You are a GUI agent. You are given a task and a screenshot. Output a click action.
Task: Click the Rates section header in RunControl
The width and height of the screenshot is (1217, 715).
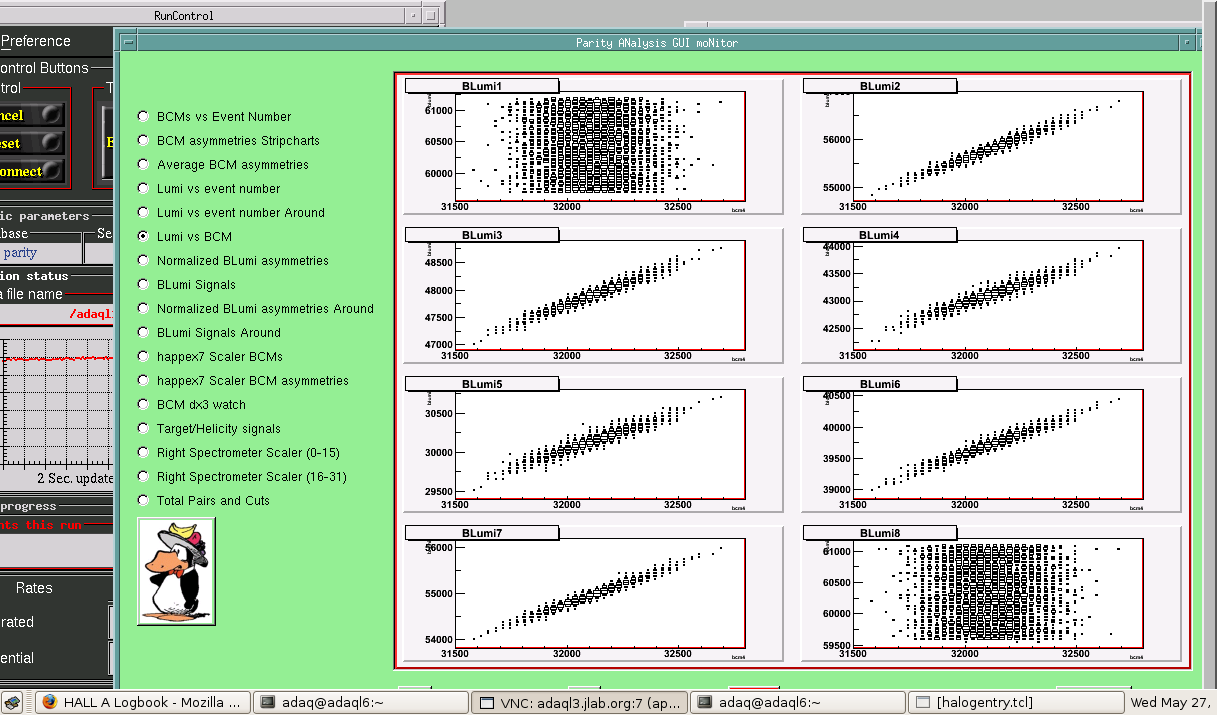pyautogui.click(x=34, y=588)
